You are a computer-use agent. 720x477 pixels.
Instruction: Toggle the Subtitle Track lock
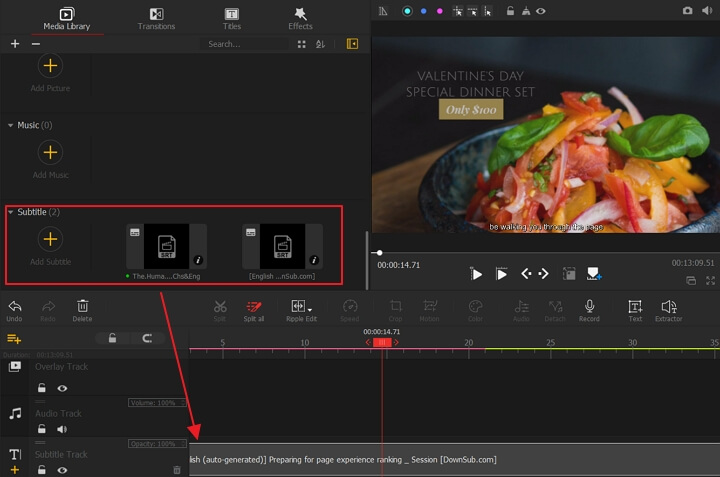[x=42, y=470]
